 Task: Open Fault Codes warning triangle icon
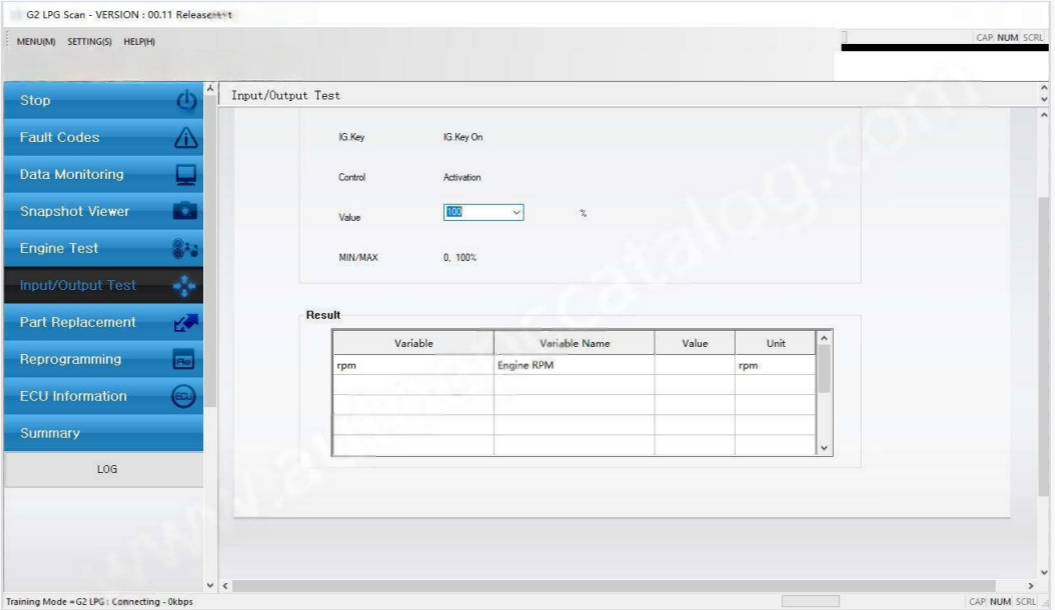tap(186, 138)
